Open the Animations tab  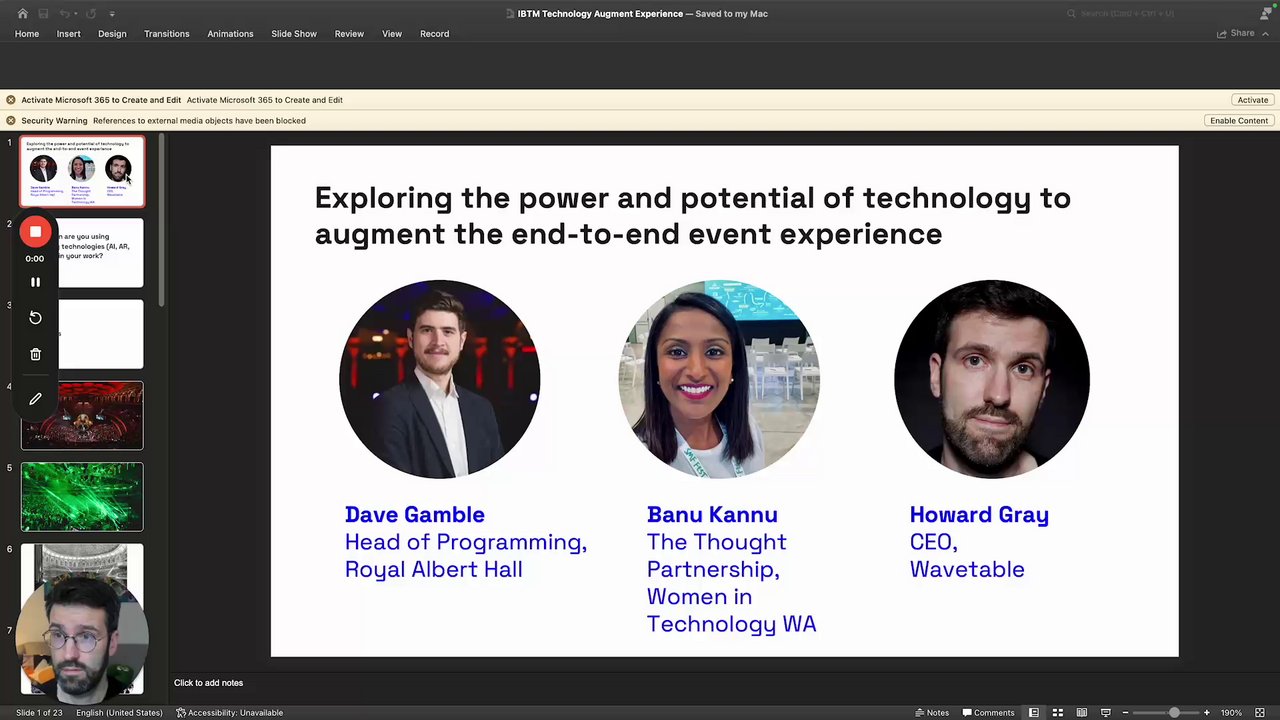point(230,34)
